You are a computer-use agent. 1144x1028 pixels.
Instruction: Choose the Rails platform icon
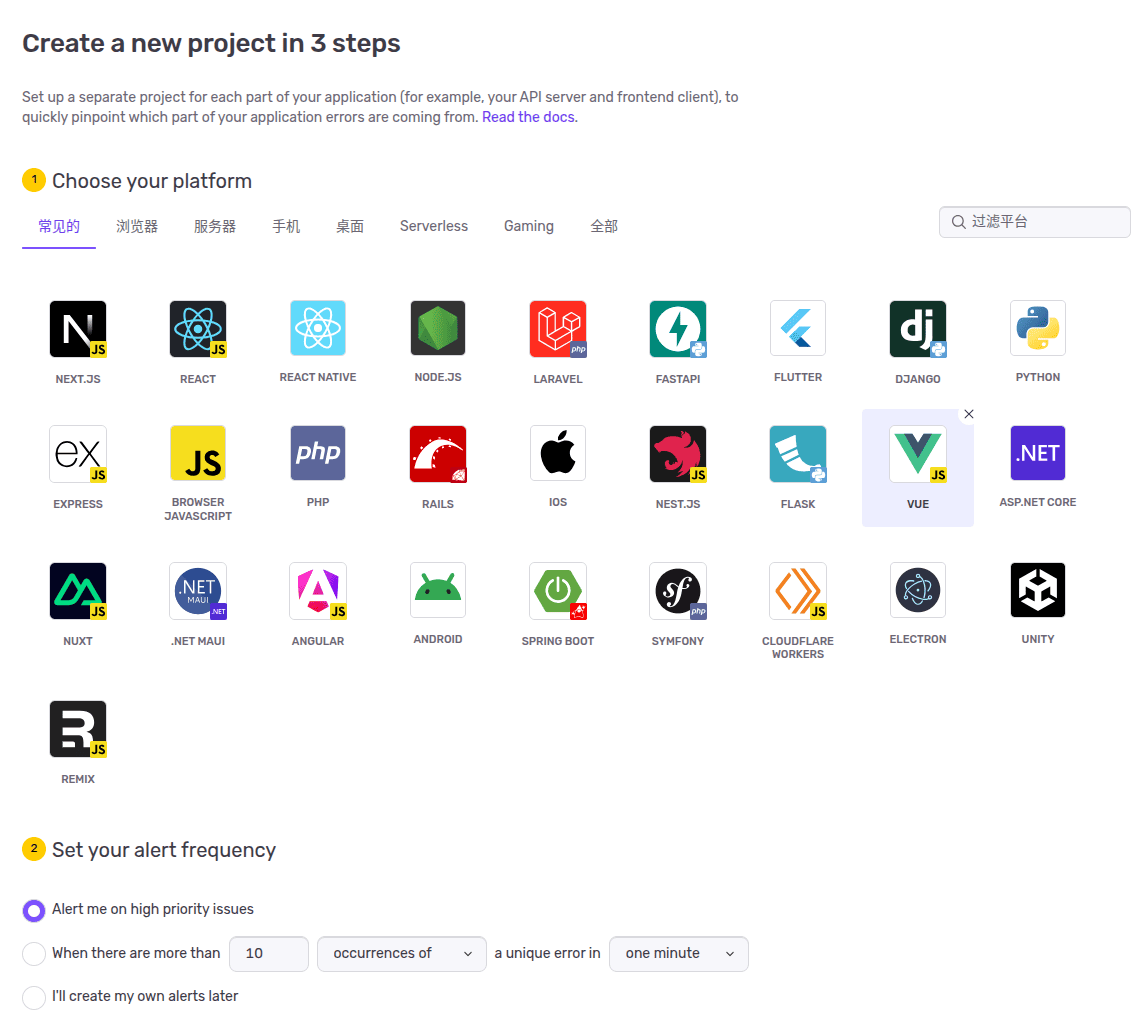tap(438, 454)
